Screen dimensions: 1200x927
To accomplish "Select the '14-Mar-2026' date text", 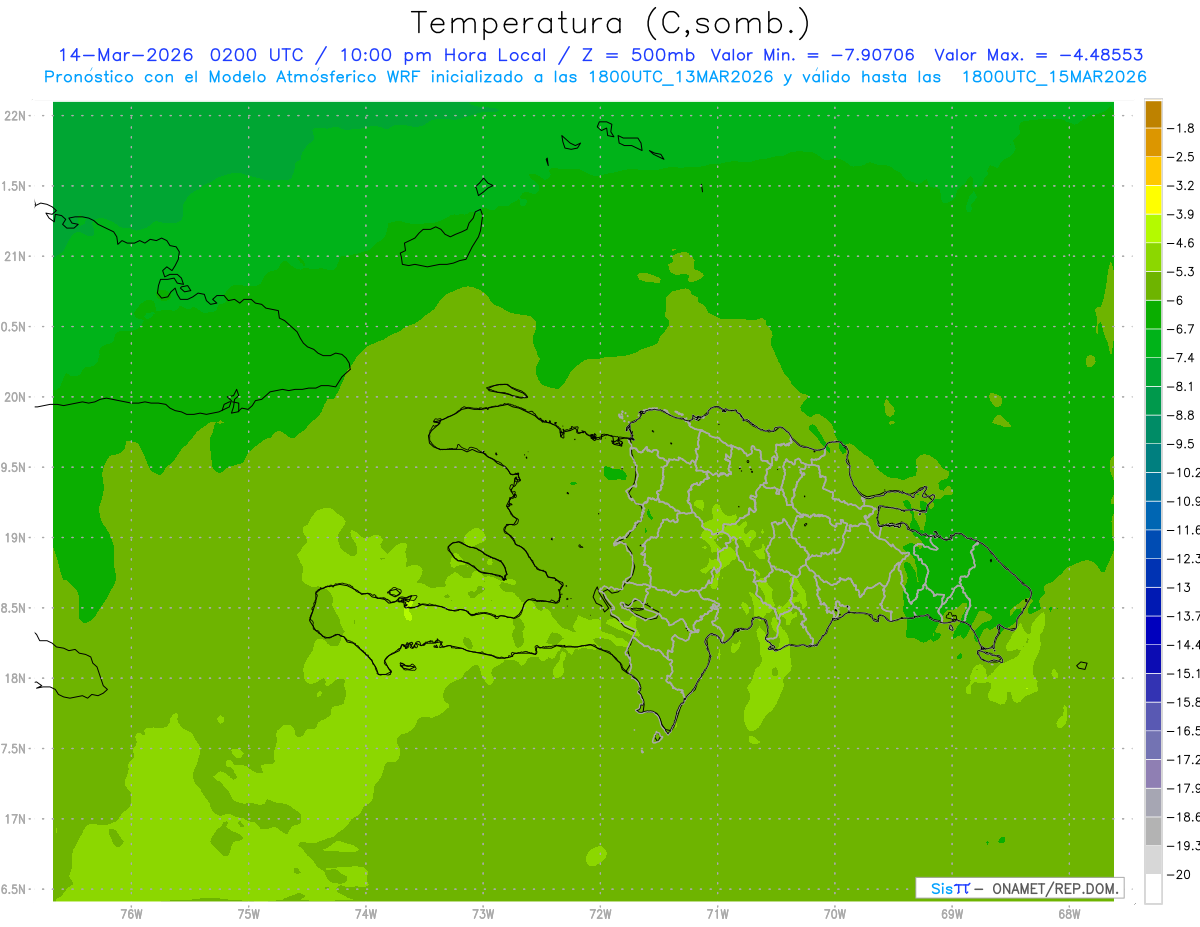I will click(127, 55).
